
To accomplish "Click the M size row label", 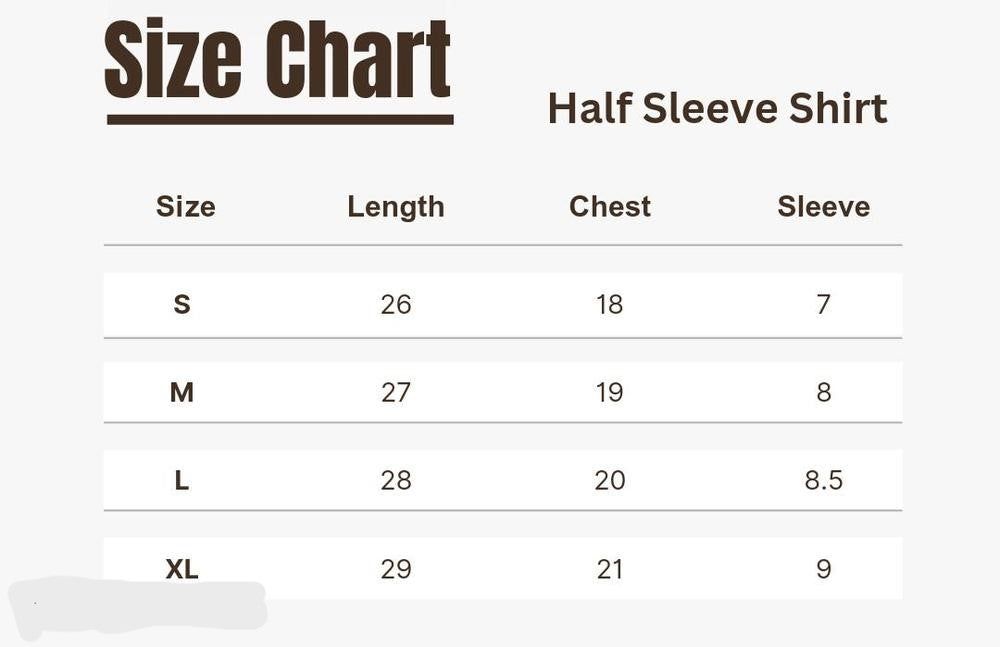I will click(x=182, y=393).
